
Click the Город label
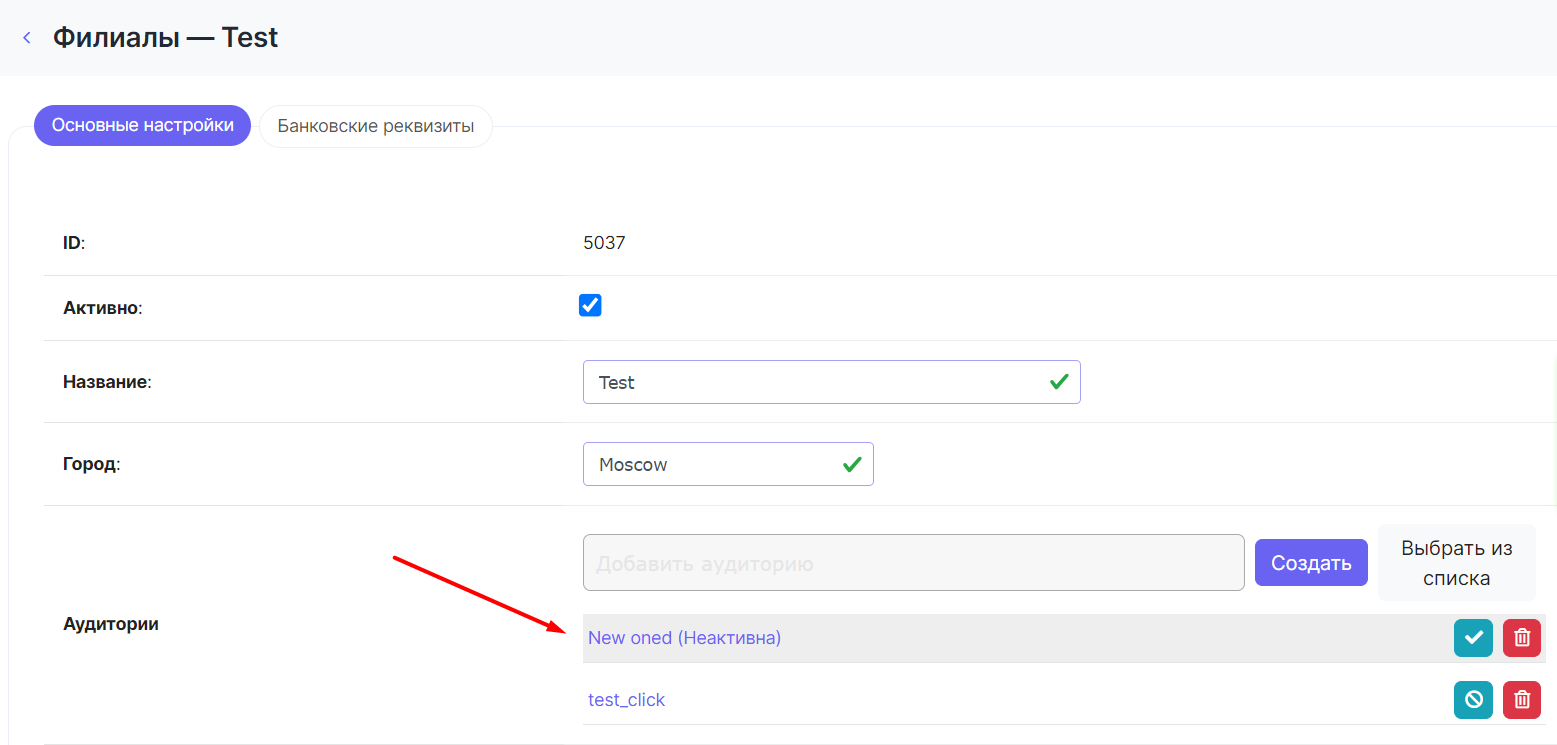91,464
